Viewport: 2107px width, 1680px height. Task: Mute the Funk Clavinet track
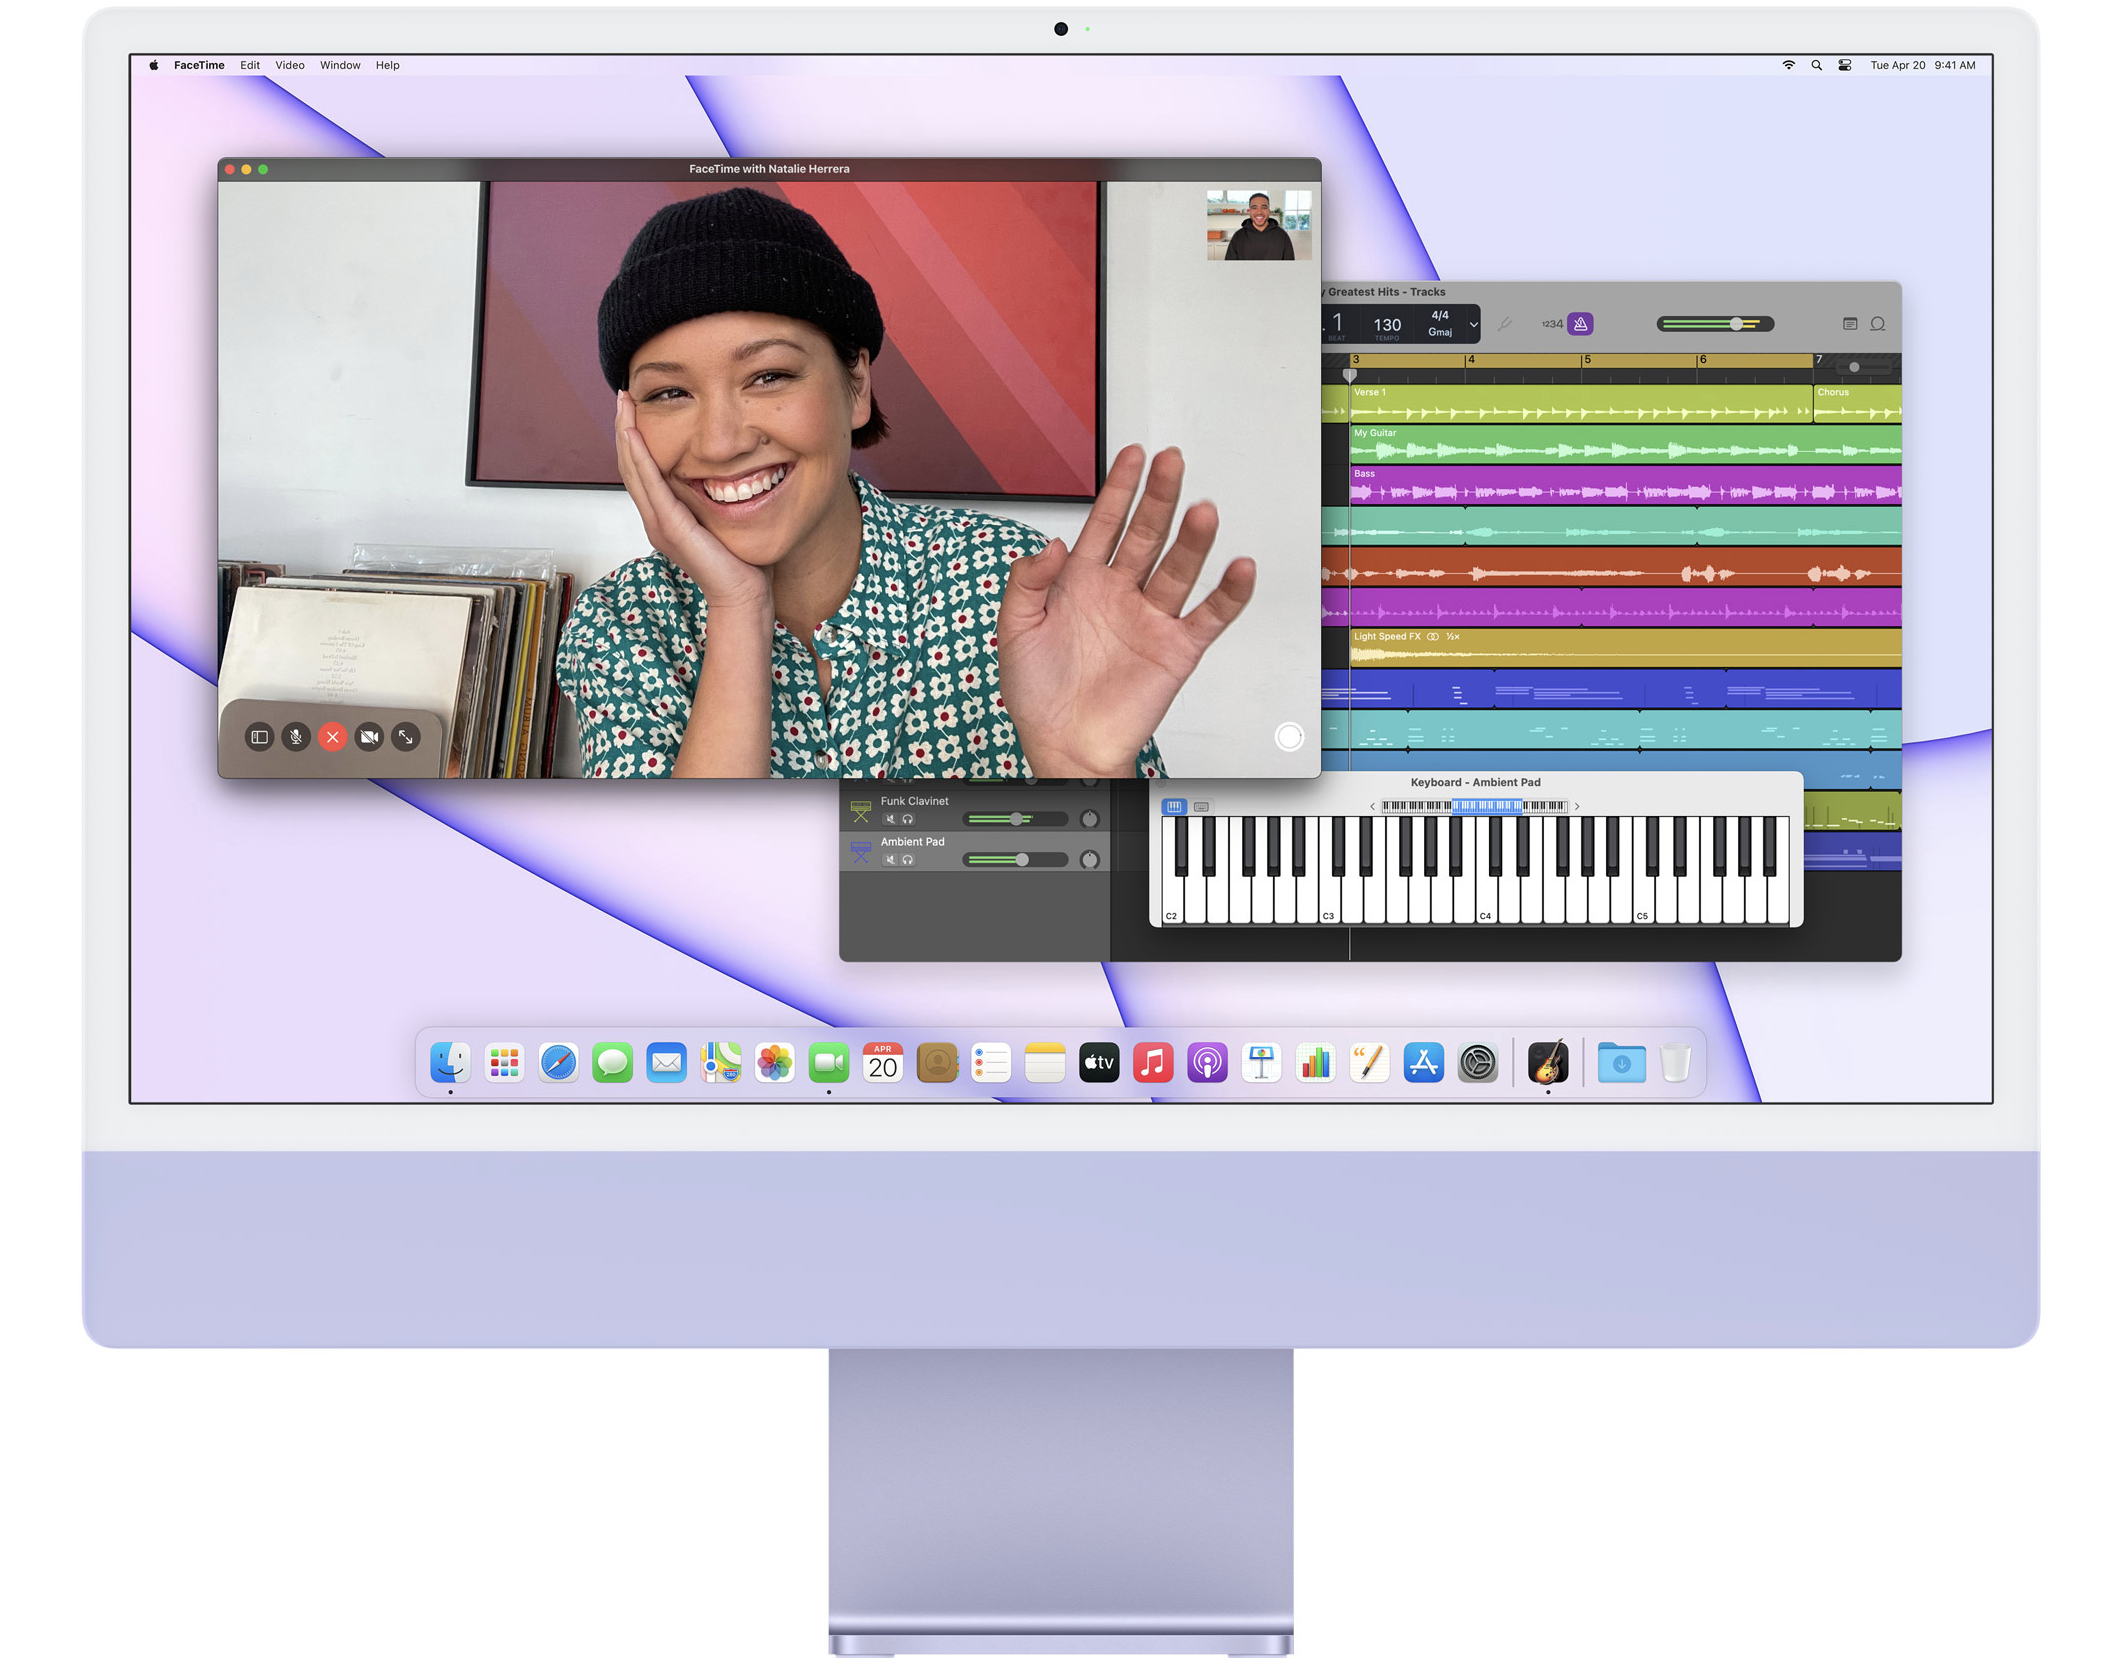point(889,820)
